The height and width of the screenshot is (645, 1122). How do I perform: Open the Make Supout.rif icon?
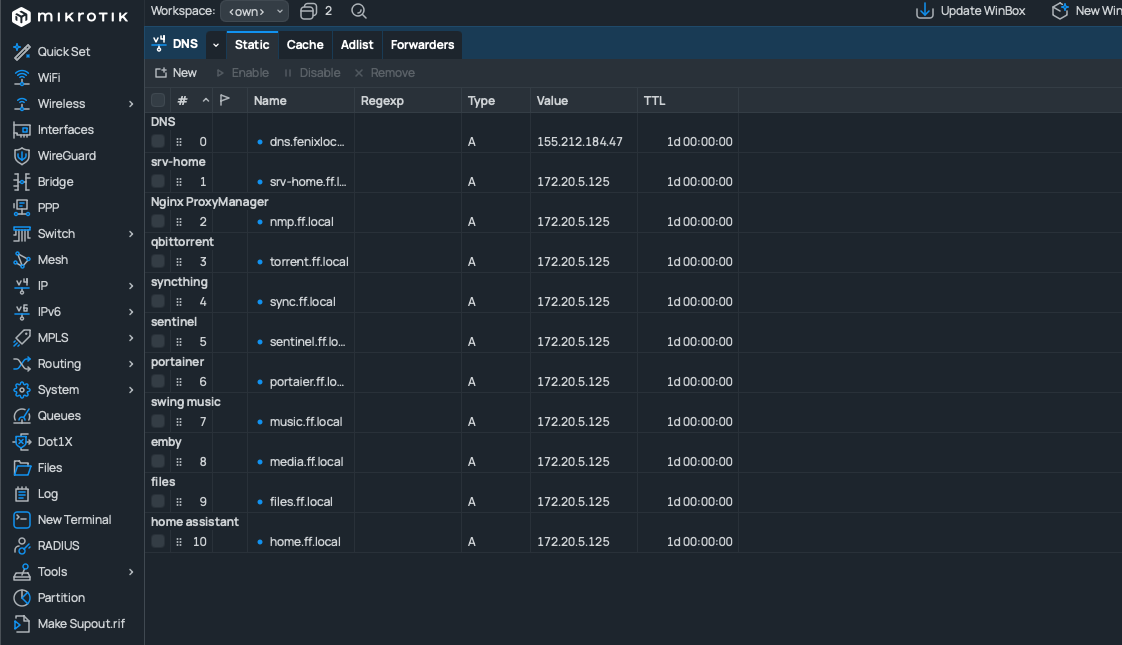pyautogui.click(x=21, y=624)
